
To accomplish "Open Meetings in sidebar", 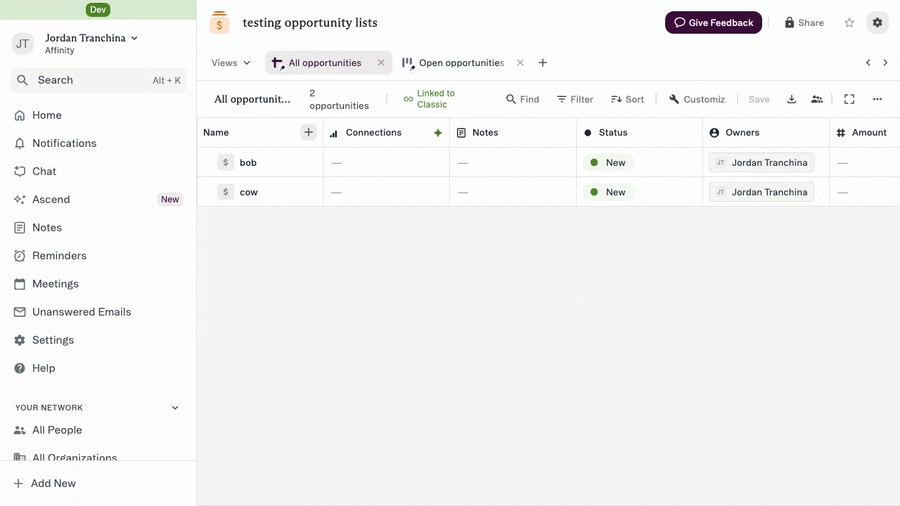I will [46, 284].
